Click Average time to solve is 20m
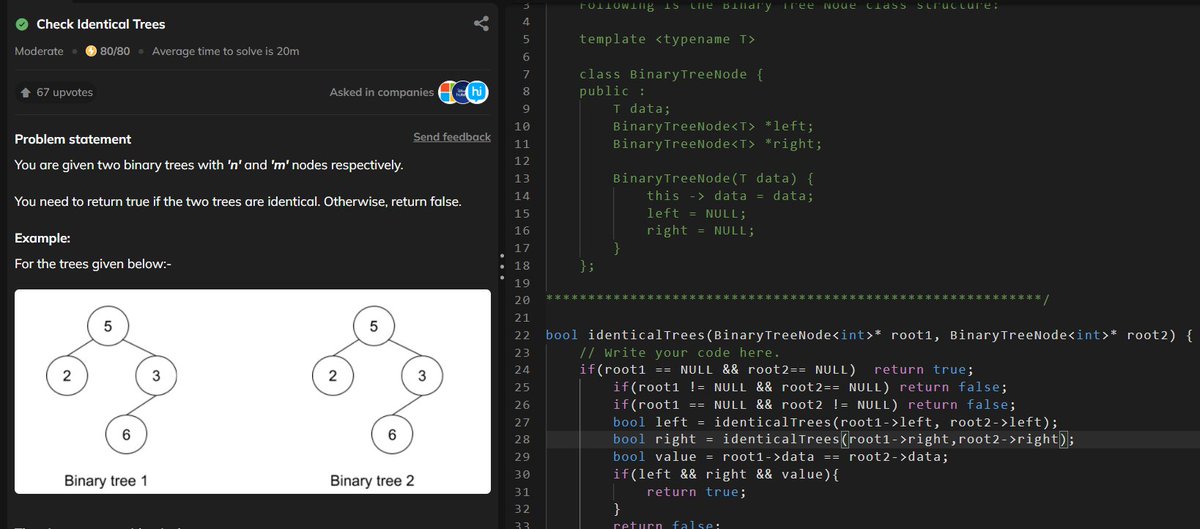Viewport: 1200px width, 529px height. coord(225,51)
